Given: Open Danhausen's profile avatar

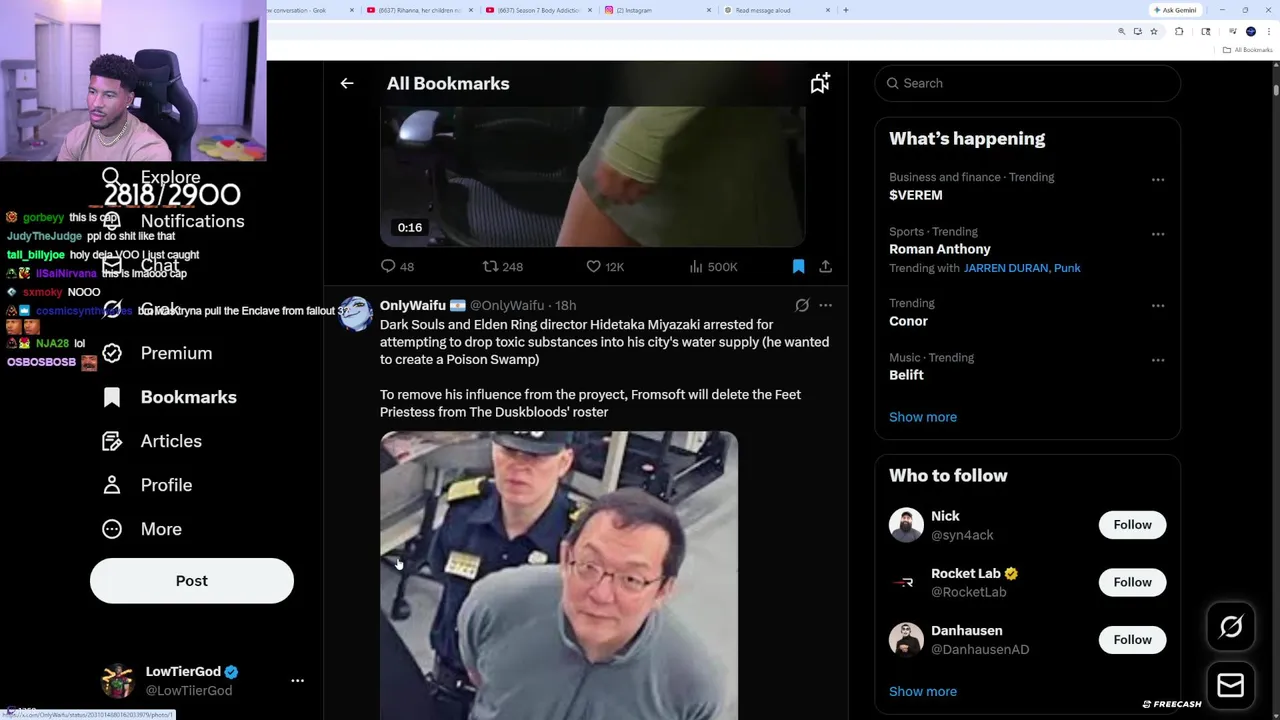Looking at the screenshot, I should click(x=906, y=640).
